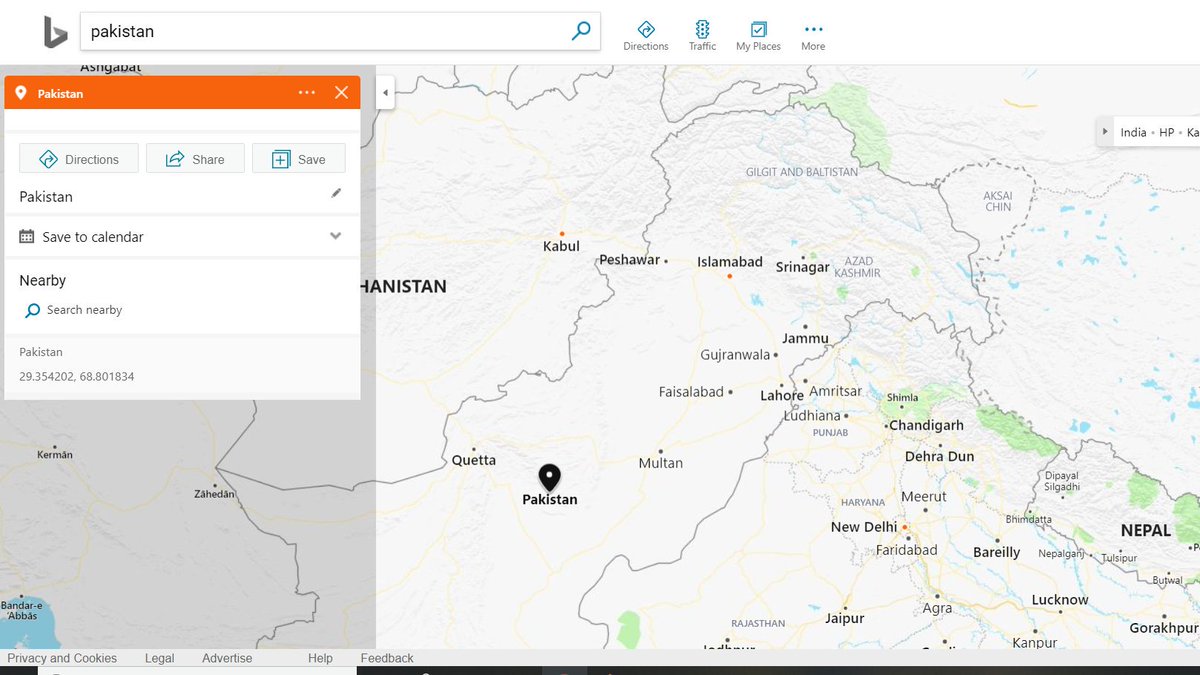1200x675 pixels.
Task: Click the Gilgit and Baltistan label
Action: pyautogui.click(x=802, y=172)
